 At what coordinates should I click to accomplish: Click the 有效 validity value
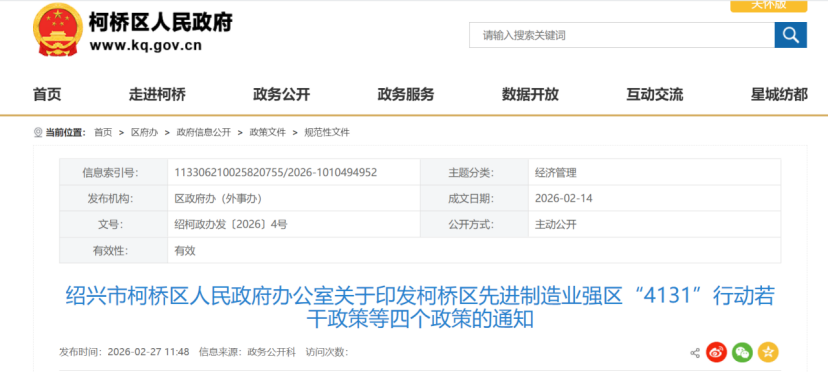(x=185, y=250)
